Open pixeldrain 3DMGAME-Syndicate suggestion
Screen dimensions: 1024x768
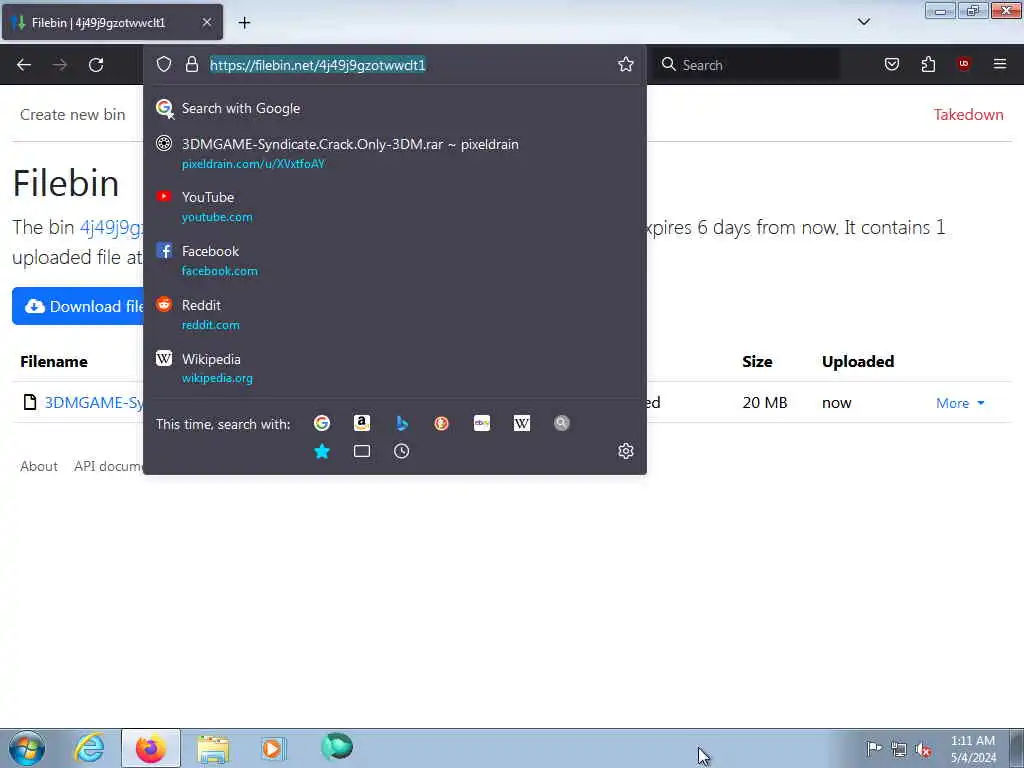394,153
